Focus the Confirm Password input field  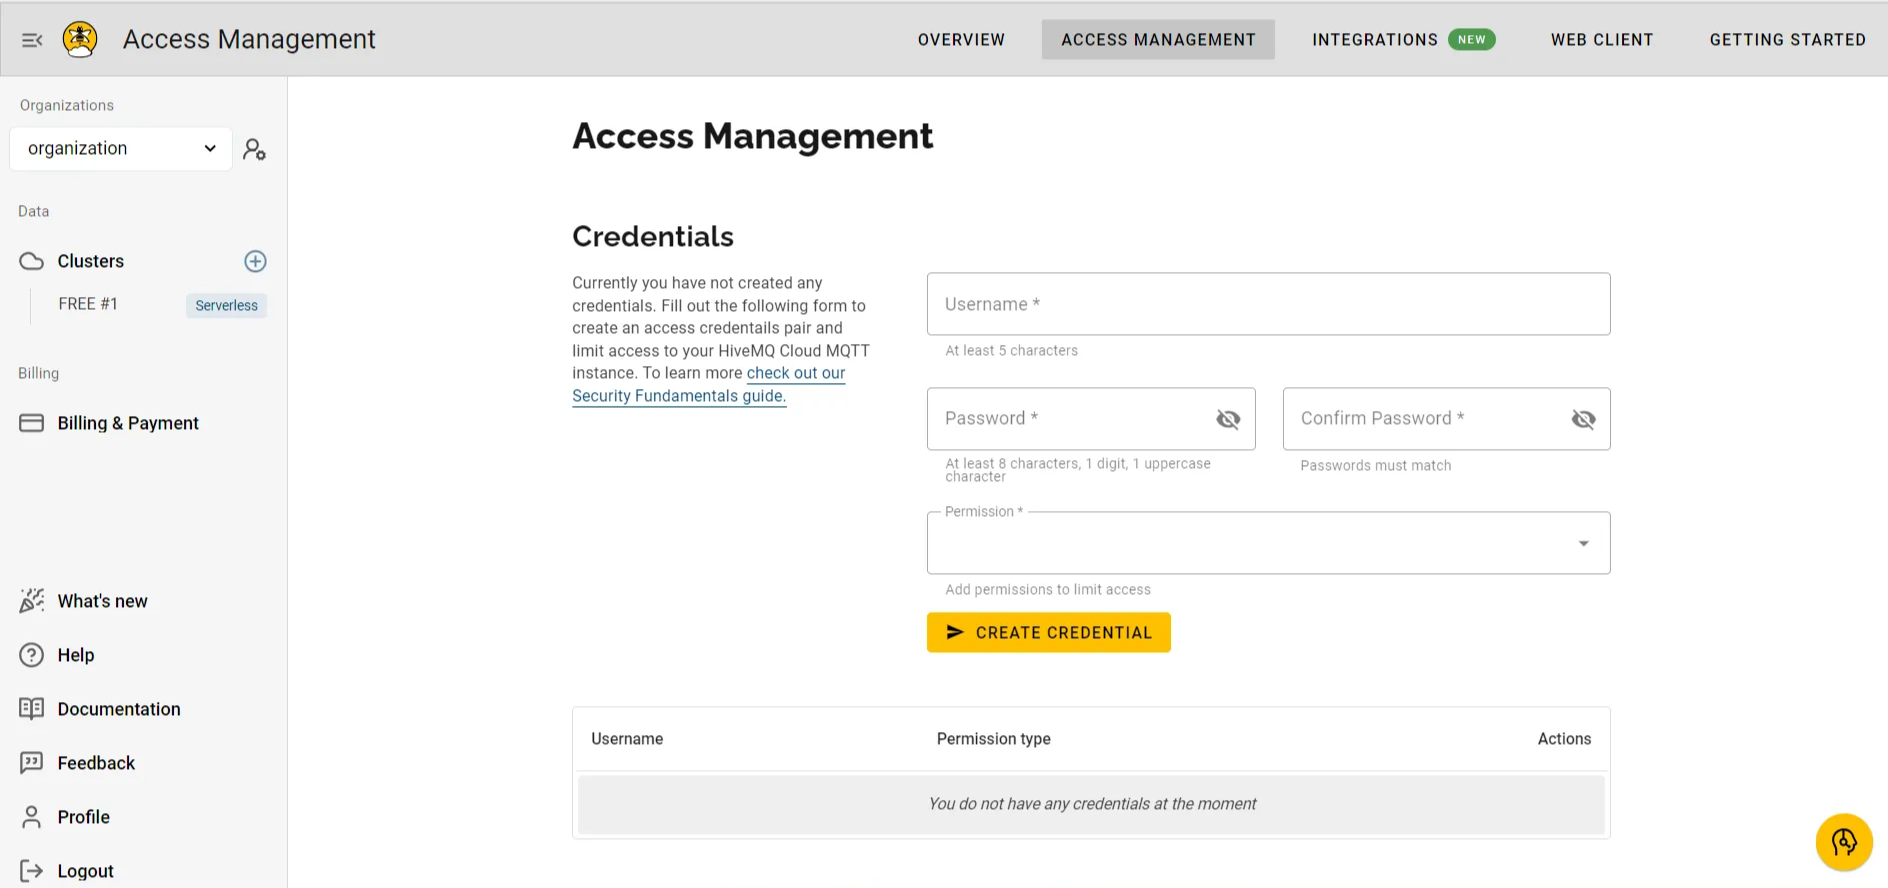pos(1446,419)
